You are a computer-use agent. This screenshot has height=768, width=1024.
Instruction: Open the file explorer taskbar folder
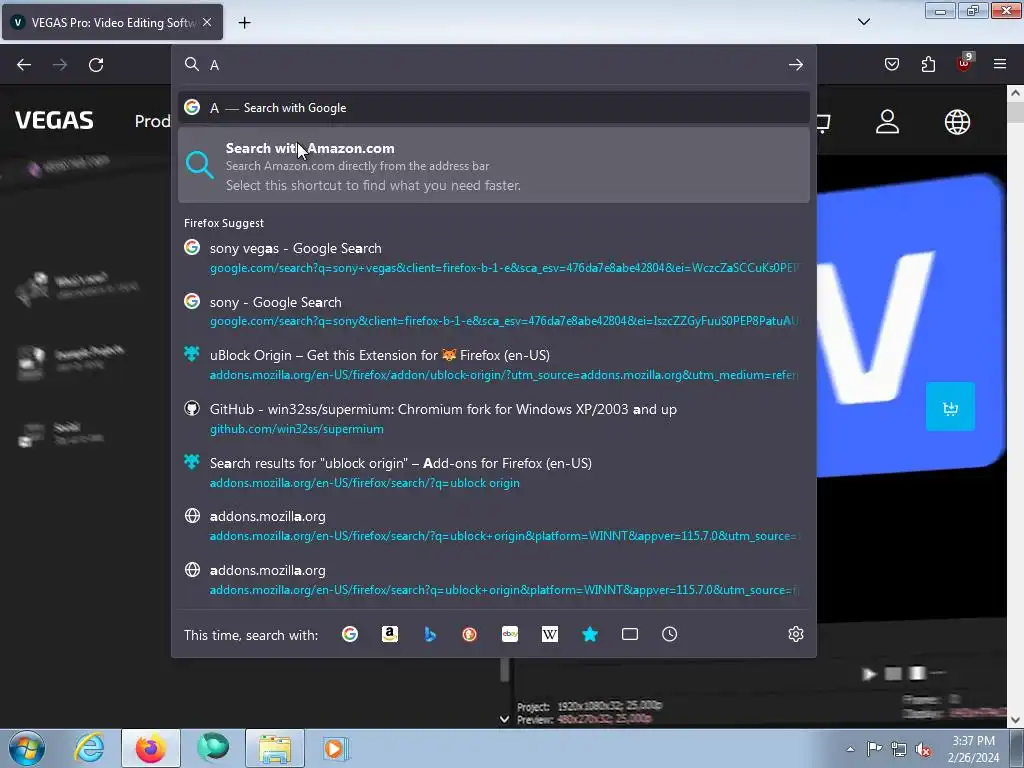click(275, 748)
